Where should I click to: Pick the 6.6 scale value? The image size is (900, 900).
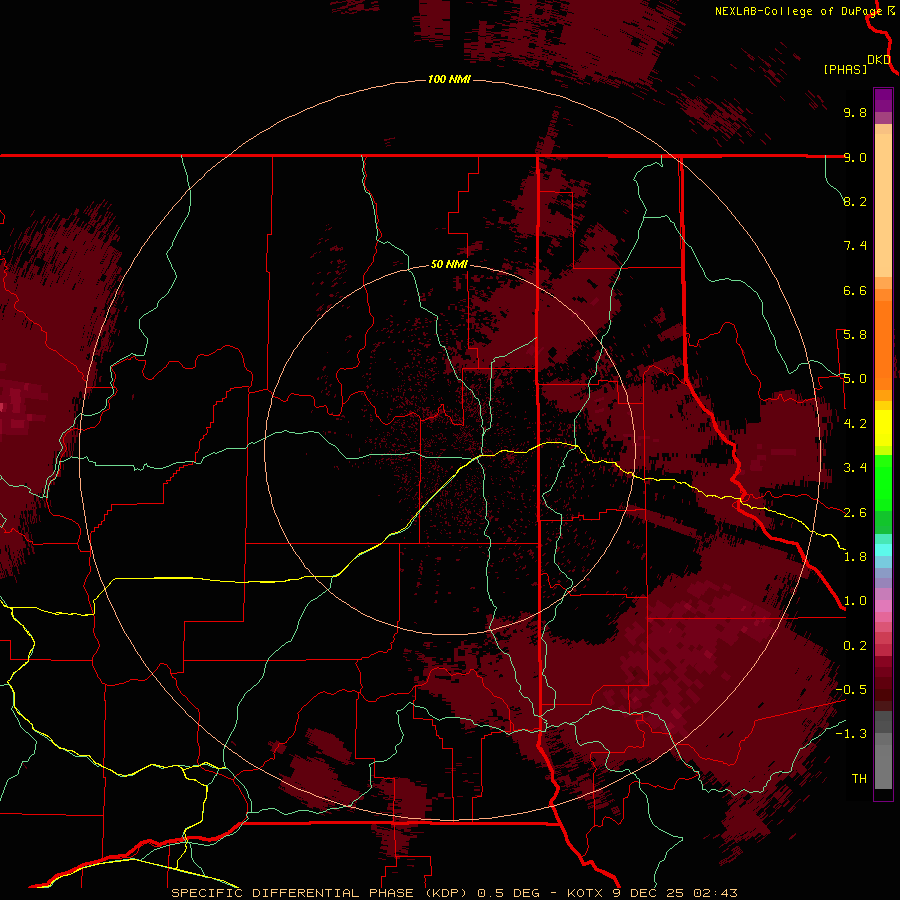855,290
